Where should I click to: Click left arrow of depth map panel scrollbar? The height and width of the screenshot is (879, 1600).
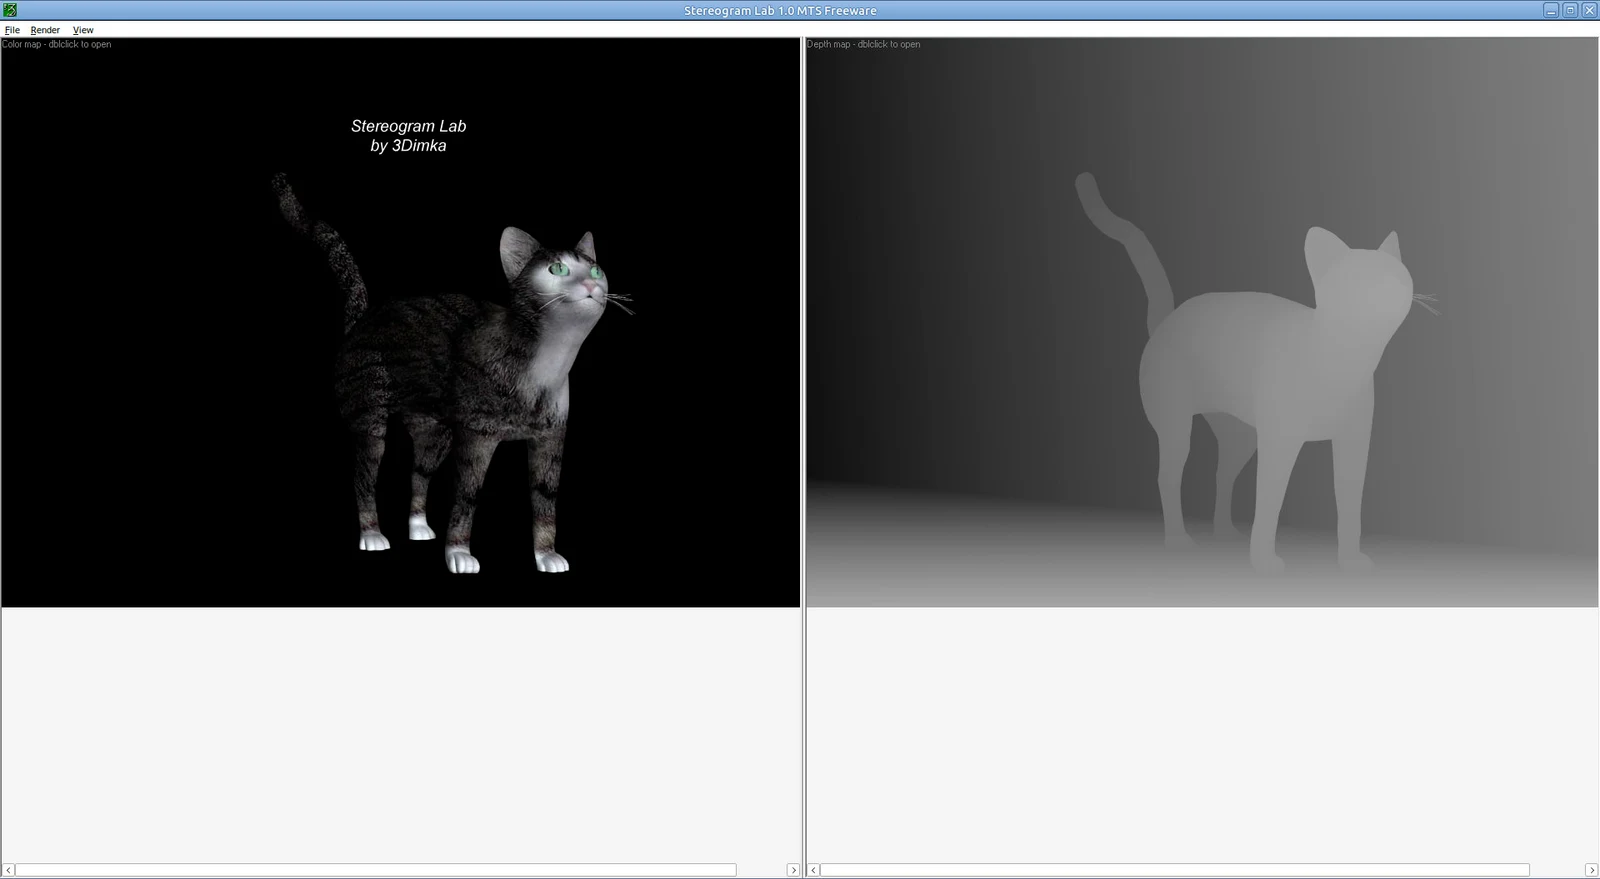coord(813,870)
